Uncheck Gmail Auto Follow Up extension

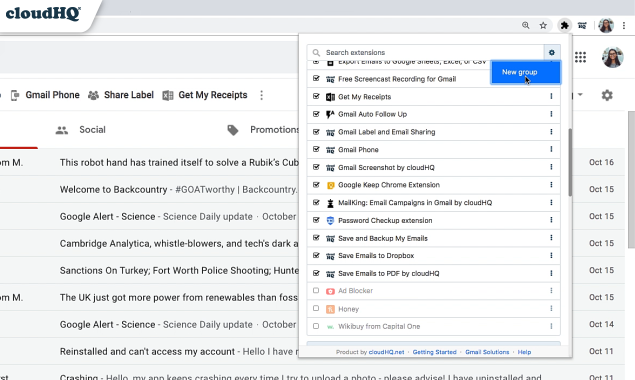coord(316,114)
